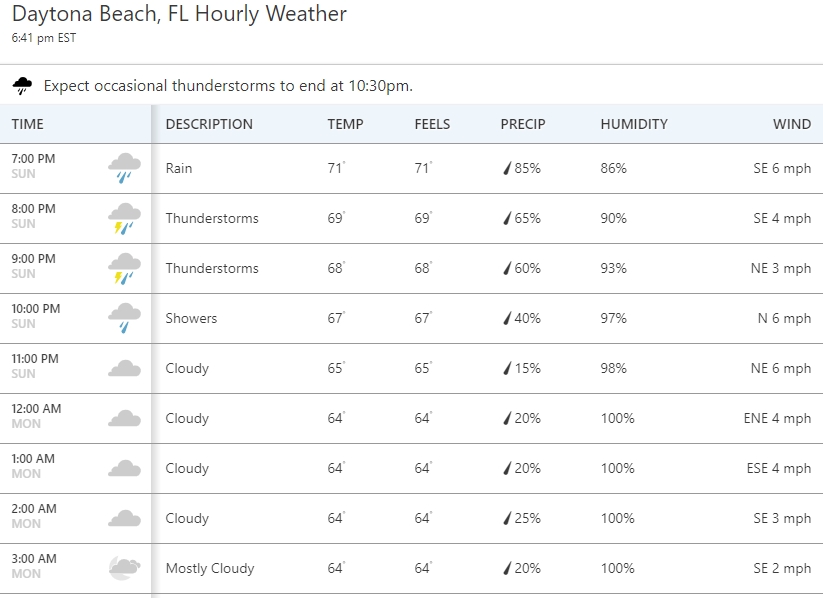The width and height of the screenshot is (823, 598).
Task: Click the Daytona Beach, FL Hourly Weather title
Action: point(179,14)
